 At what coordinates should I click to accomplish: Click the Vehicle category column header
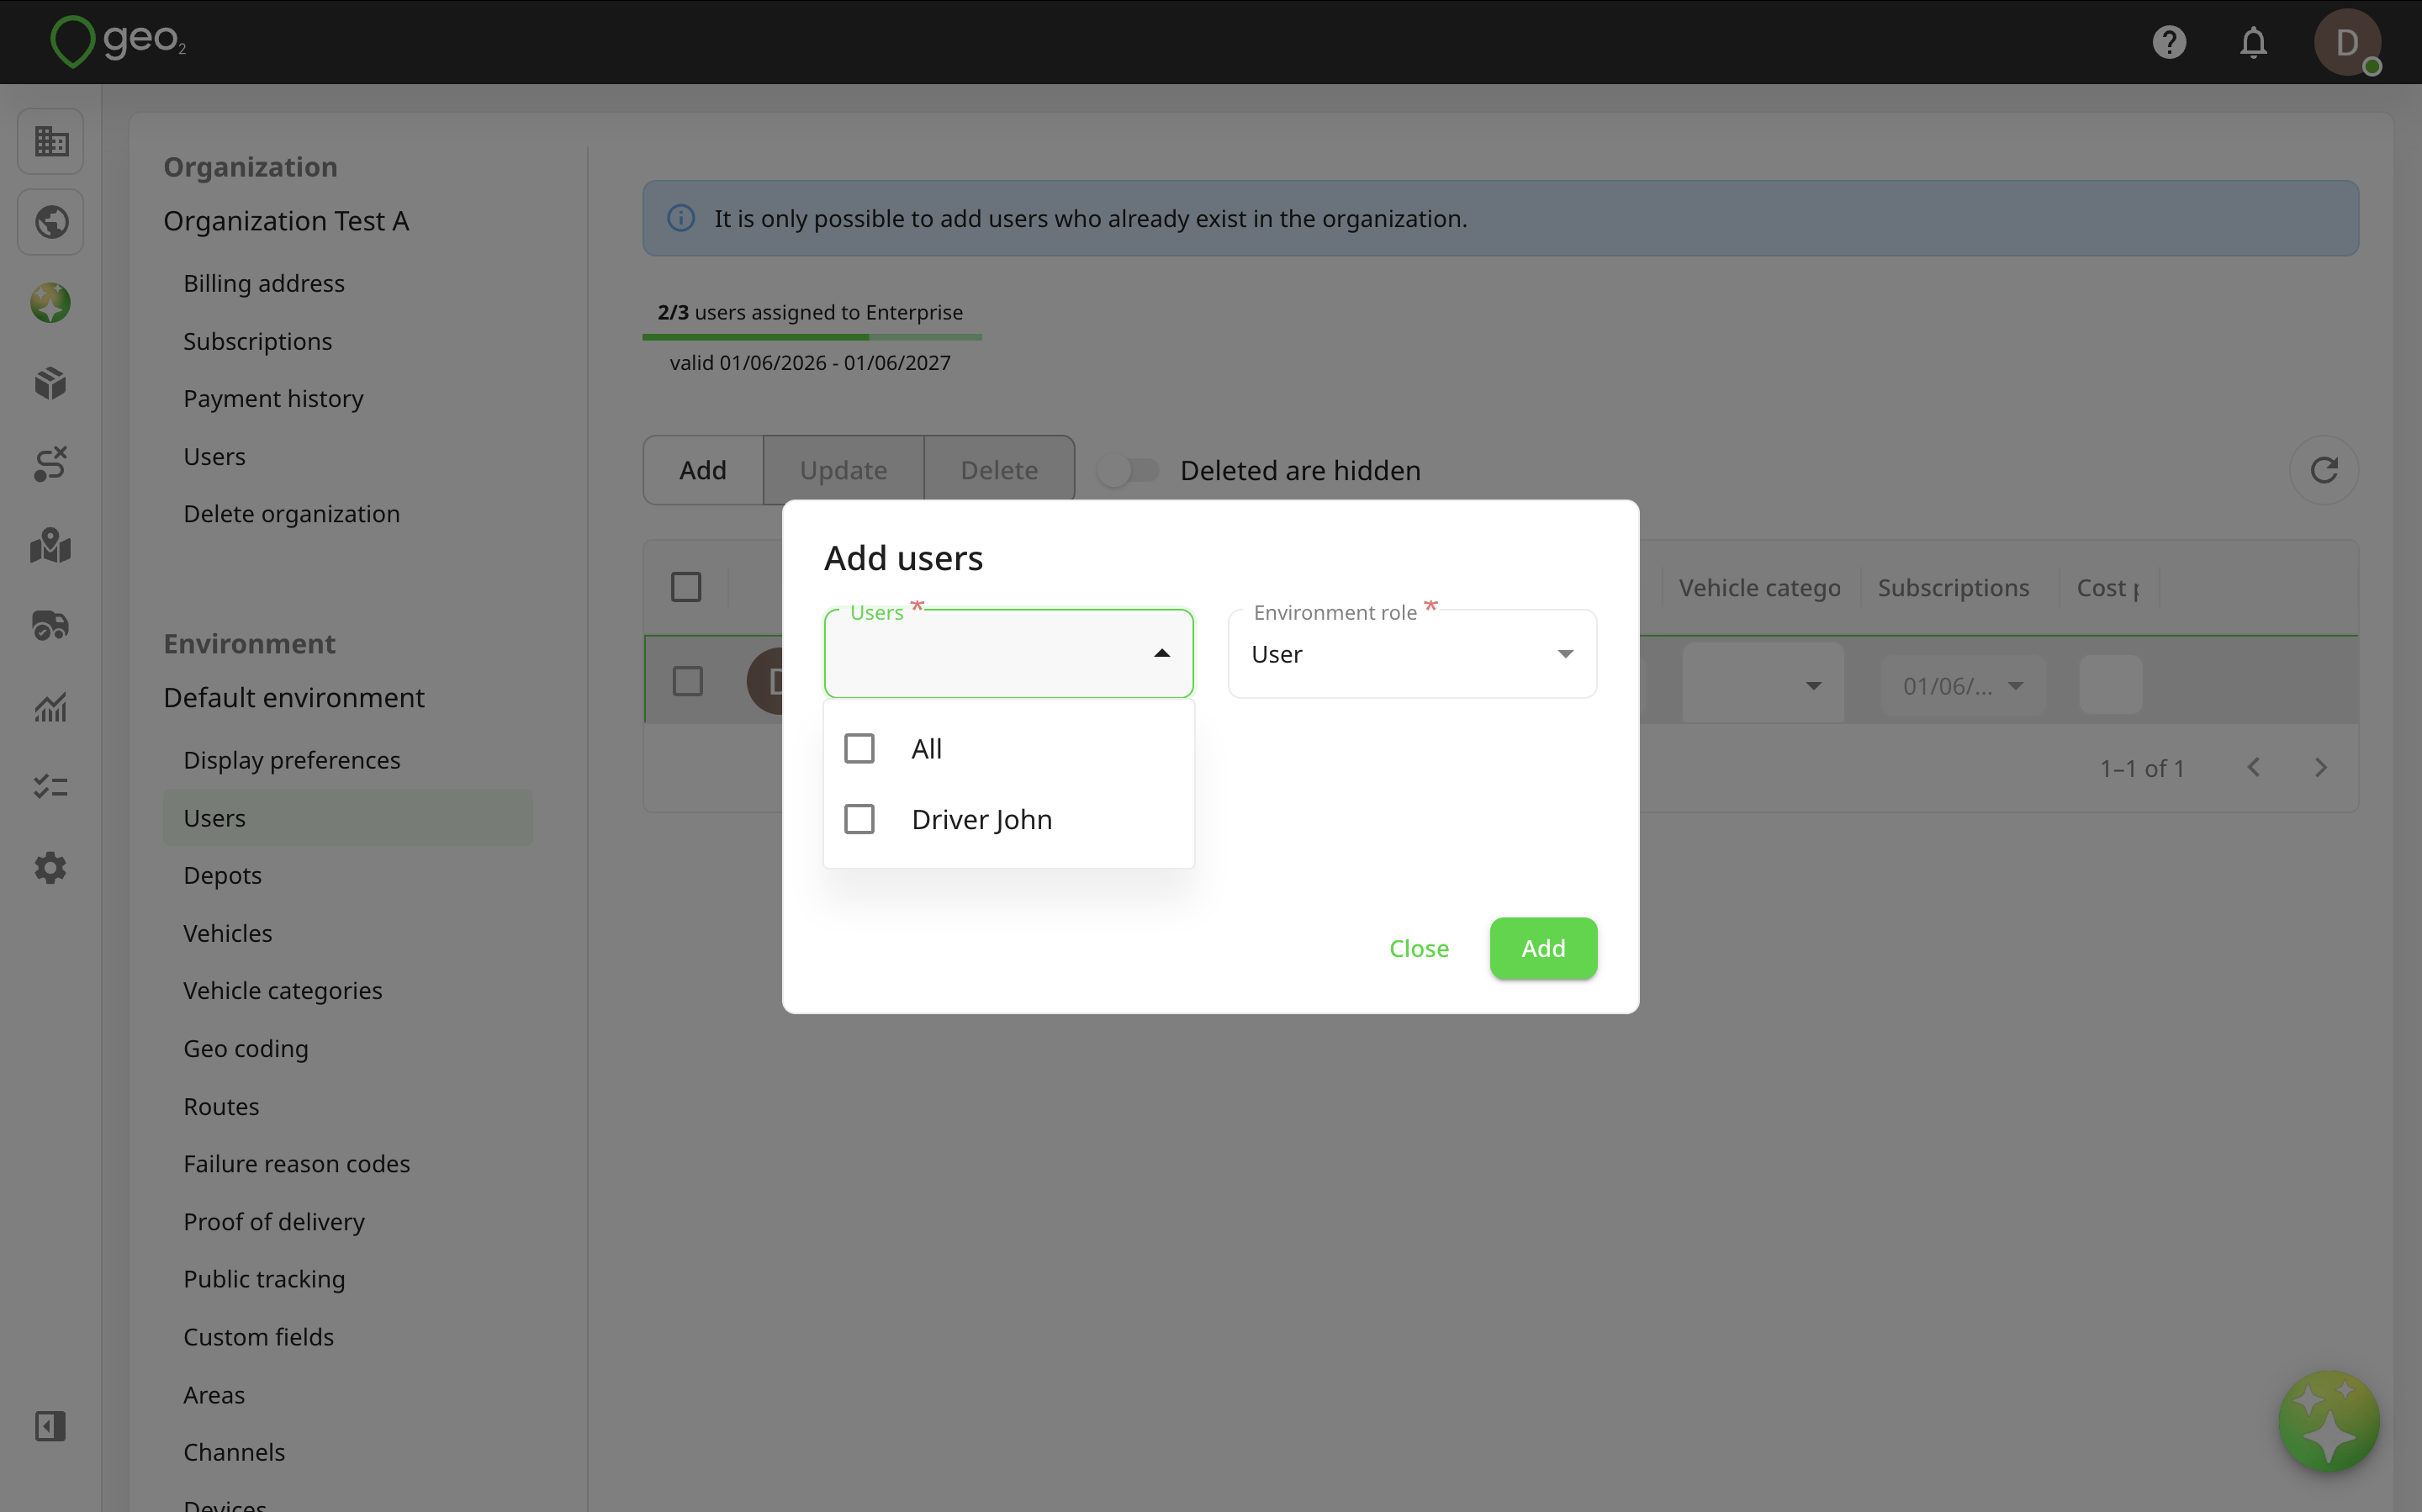[x=1759, y=587]
